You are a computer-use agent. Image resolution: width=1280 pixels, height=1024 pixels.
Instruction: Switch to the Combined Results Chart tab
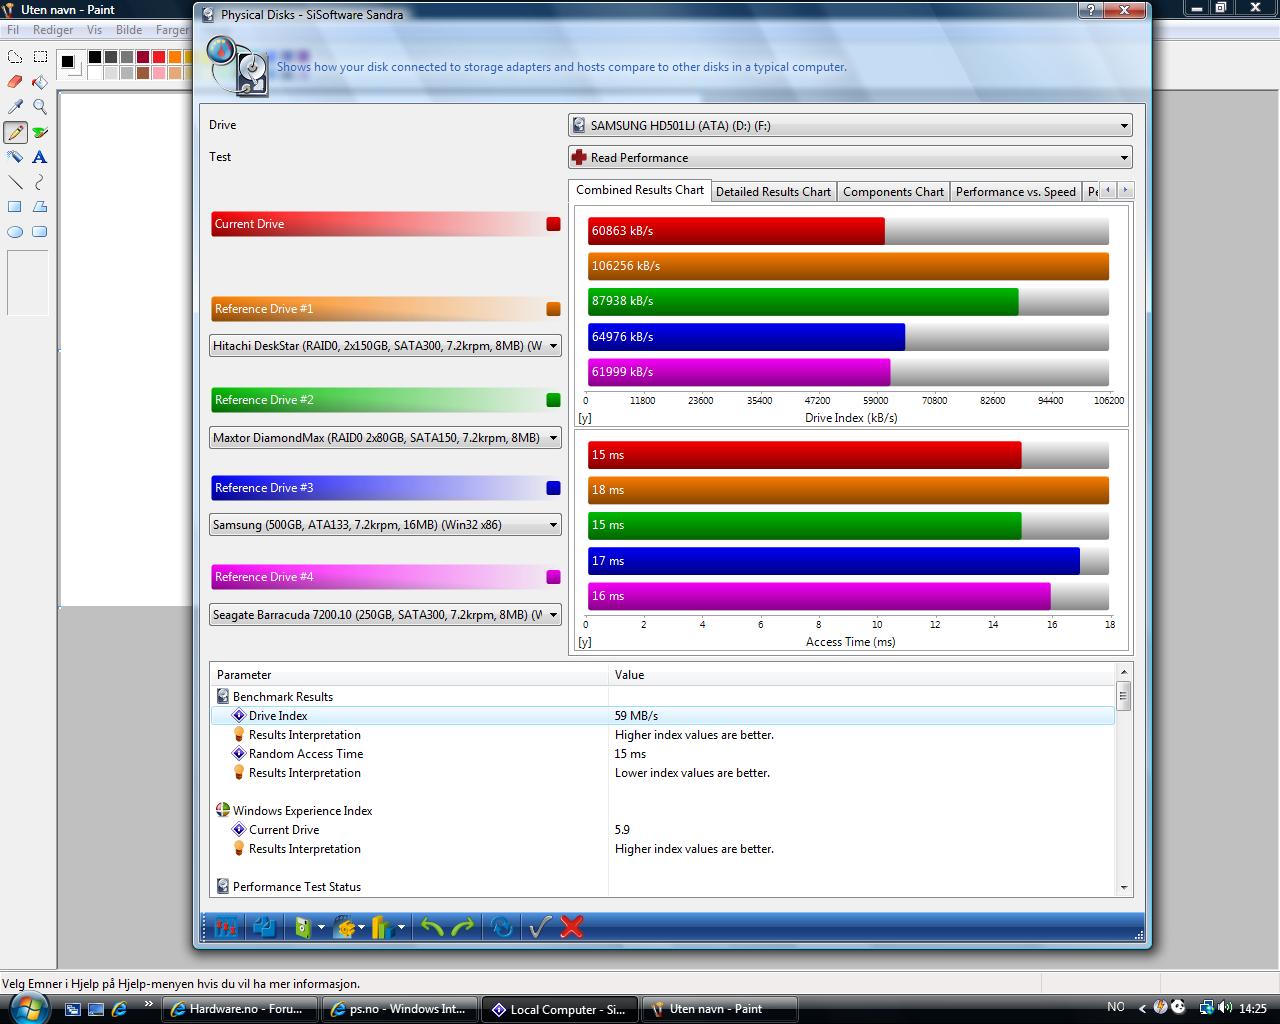tap(640, 190)
